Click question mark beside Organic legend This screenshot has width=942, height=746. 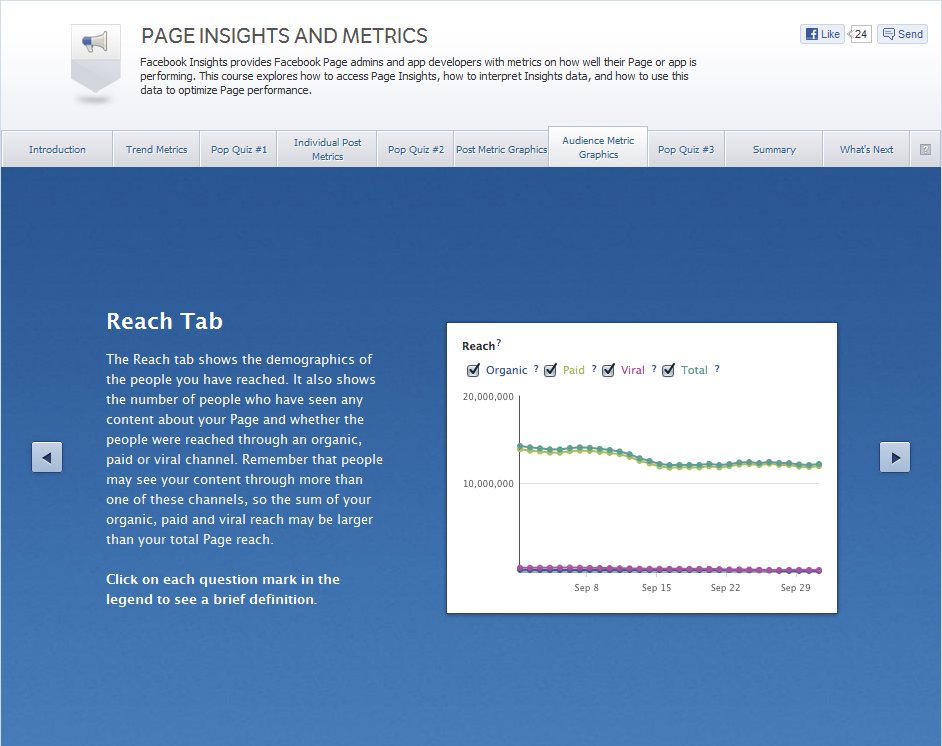tap(536, 369)
